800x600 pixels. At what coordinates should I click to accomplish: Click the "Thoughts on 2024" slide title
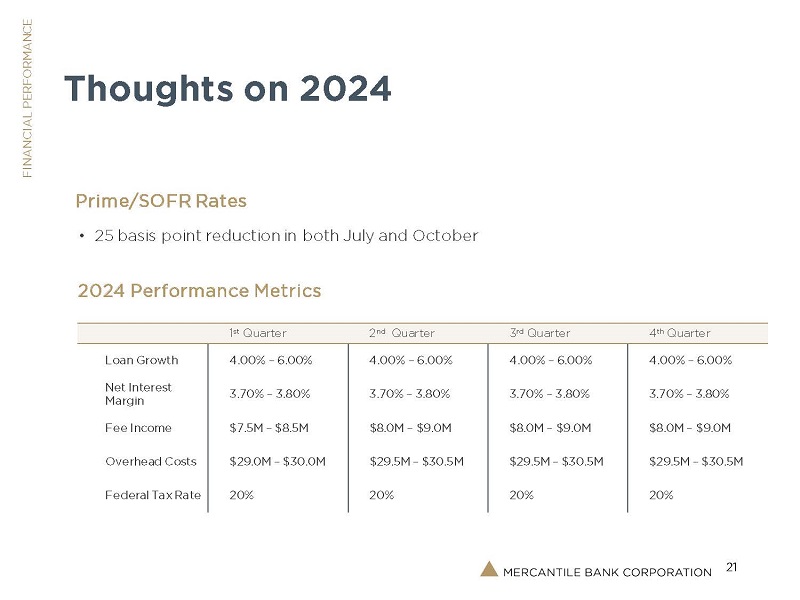coord(228,90)
